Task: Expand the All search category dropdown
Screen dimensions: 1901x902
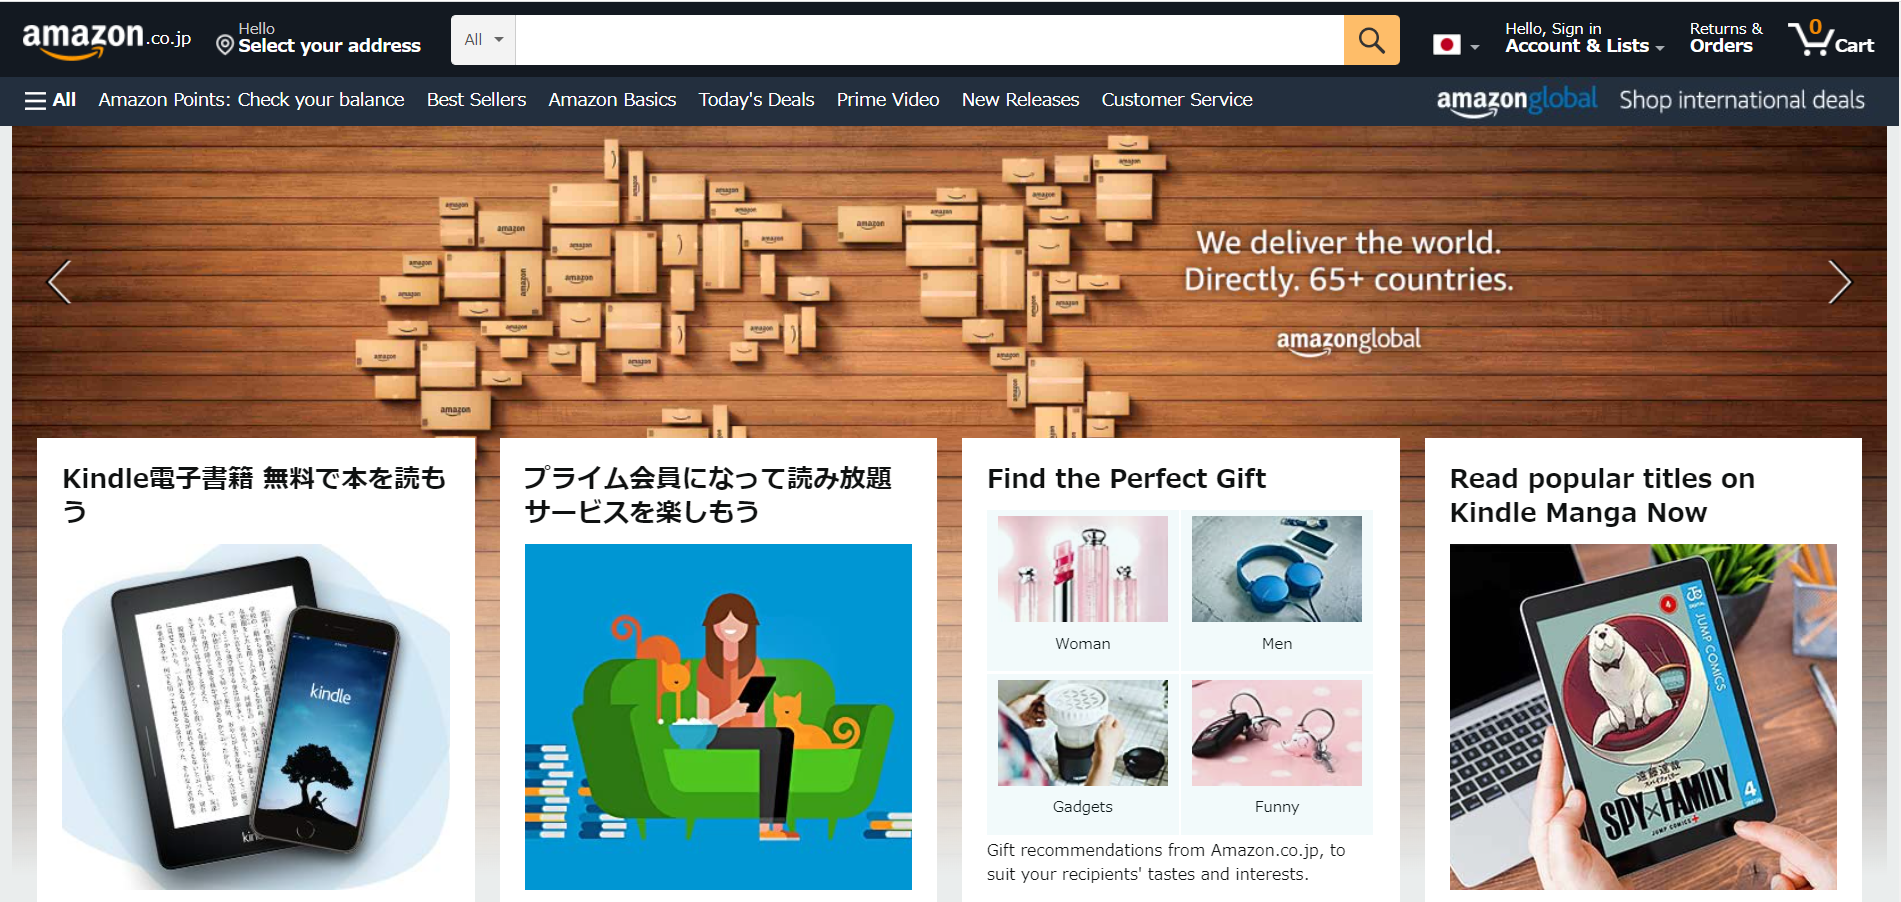Action: click(483, 40)
